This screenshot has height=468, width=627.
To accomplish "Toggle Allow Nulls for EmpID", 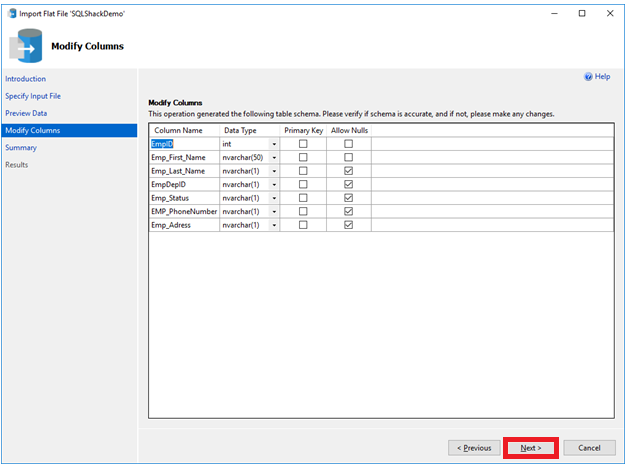I will 349,144.
